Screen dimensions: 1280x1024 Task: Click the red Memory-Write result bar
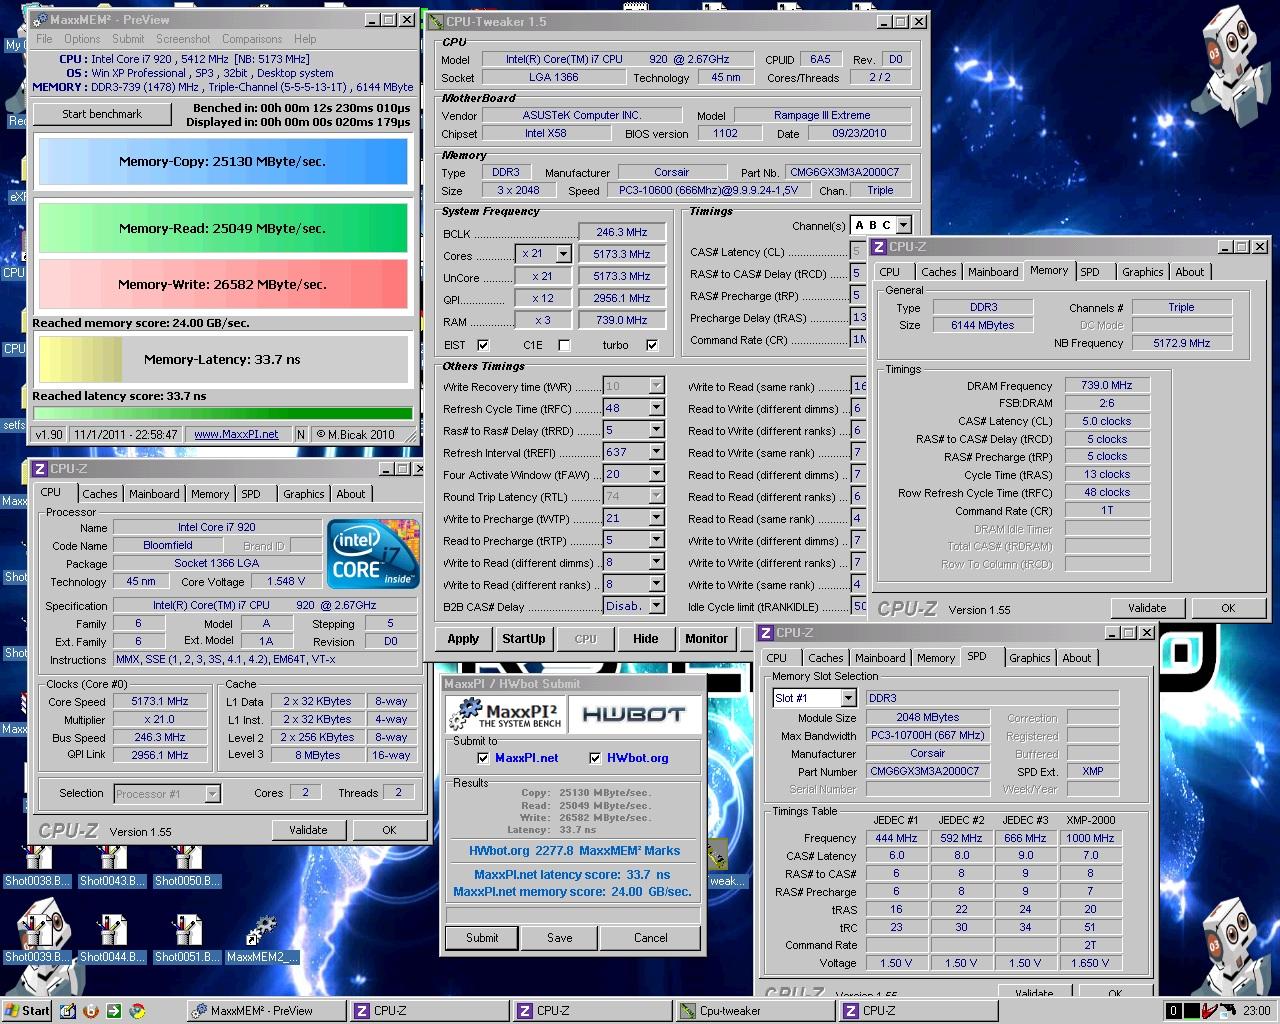pyautogui.click(x=223, y=285)
